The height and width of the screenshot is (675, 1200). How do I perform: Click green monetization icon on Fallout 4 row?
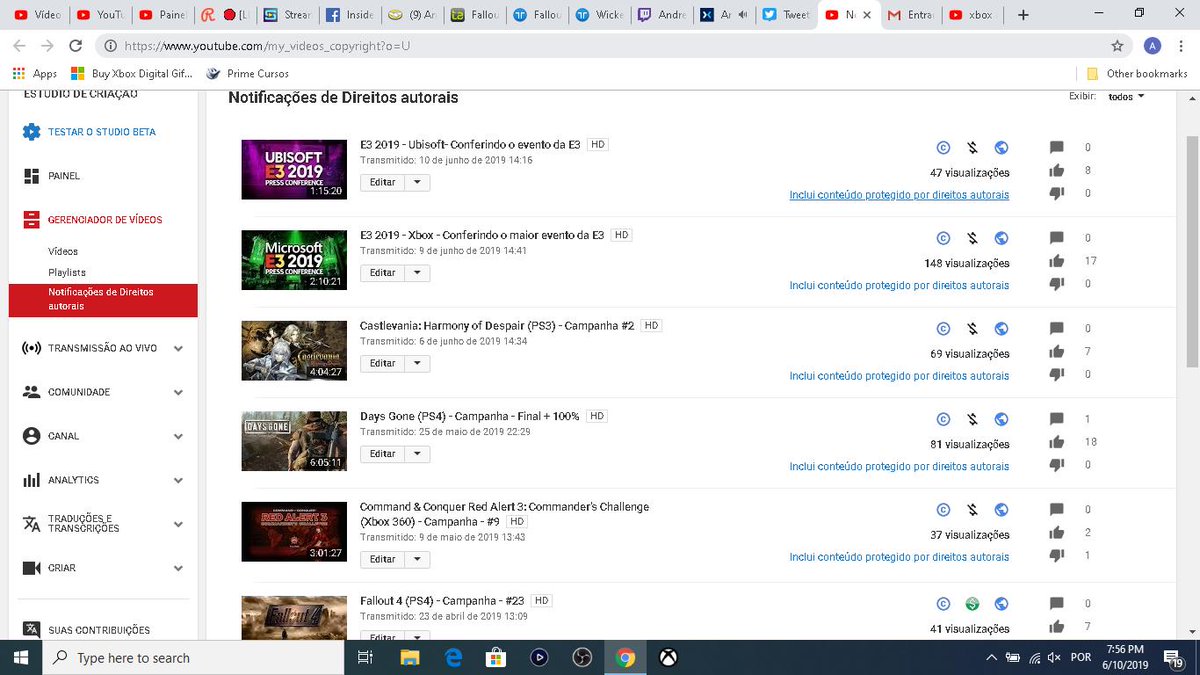972,604
